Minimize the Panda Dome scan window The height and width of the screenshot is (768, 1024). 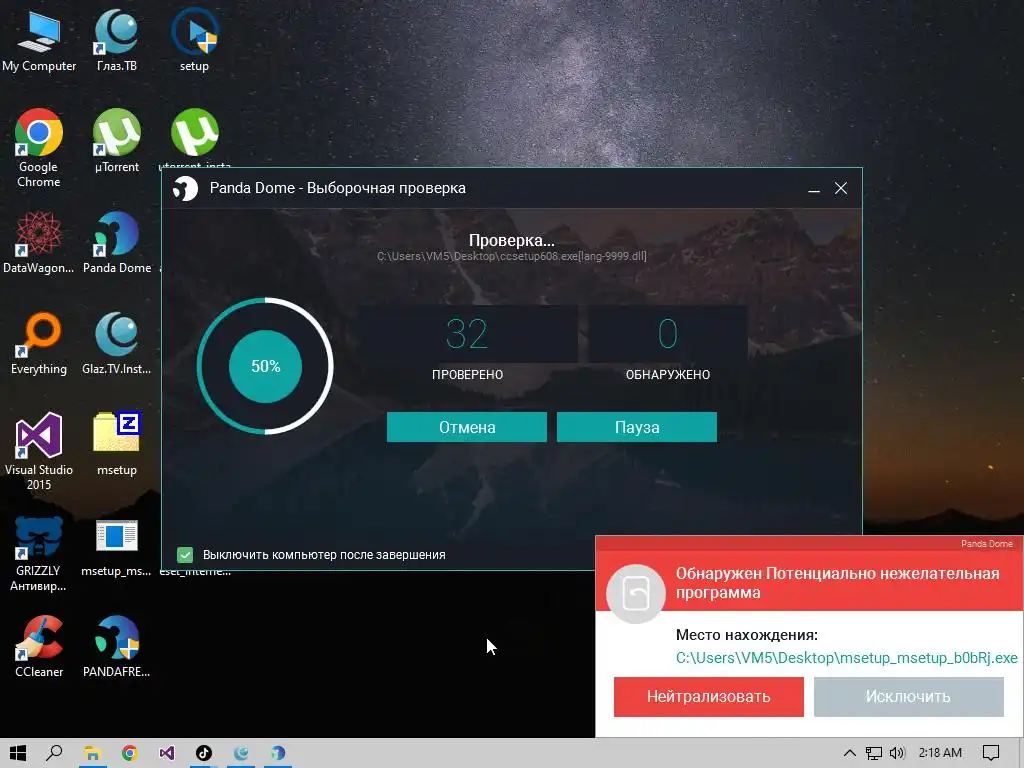[814, 189]
